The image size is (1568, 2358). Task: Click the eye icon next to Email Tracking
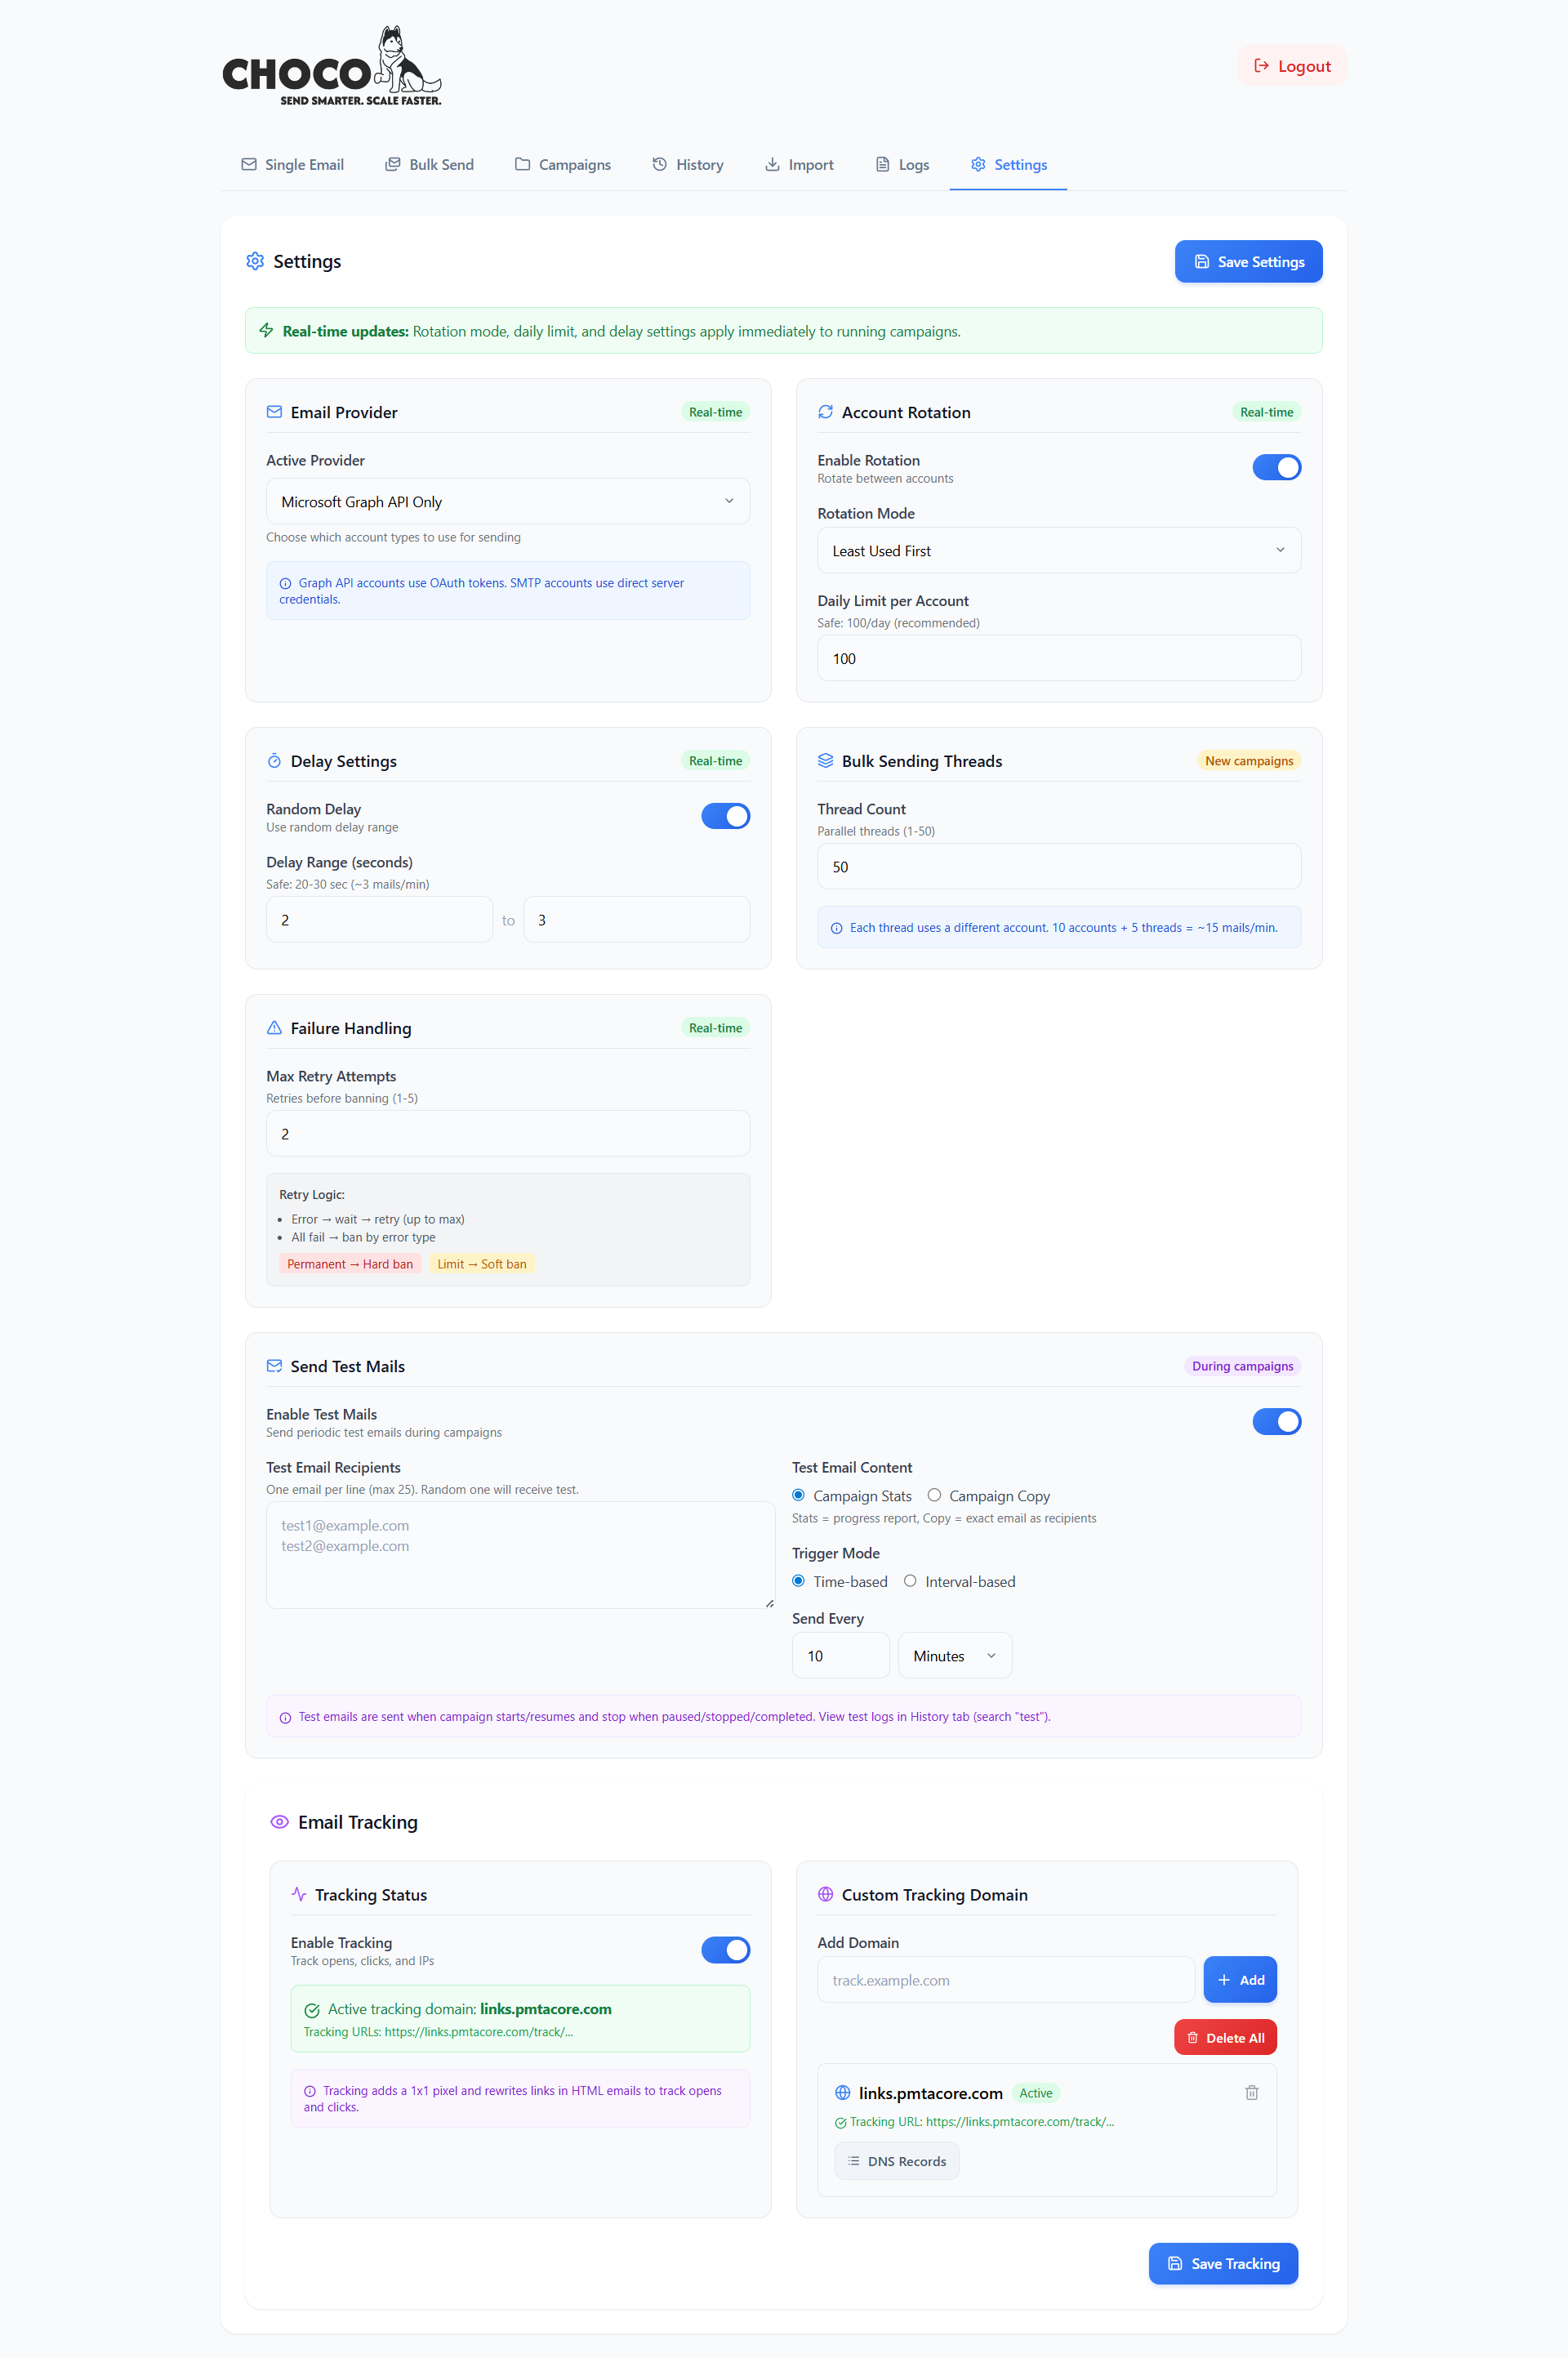click(x=280, y=1821)
